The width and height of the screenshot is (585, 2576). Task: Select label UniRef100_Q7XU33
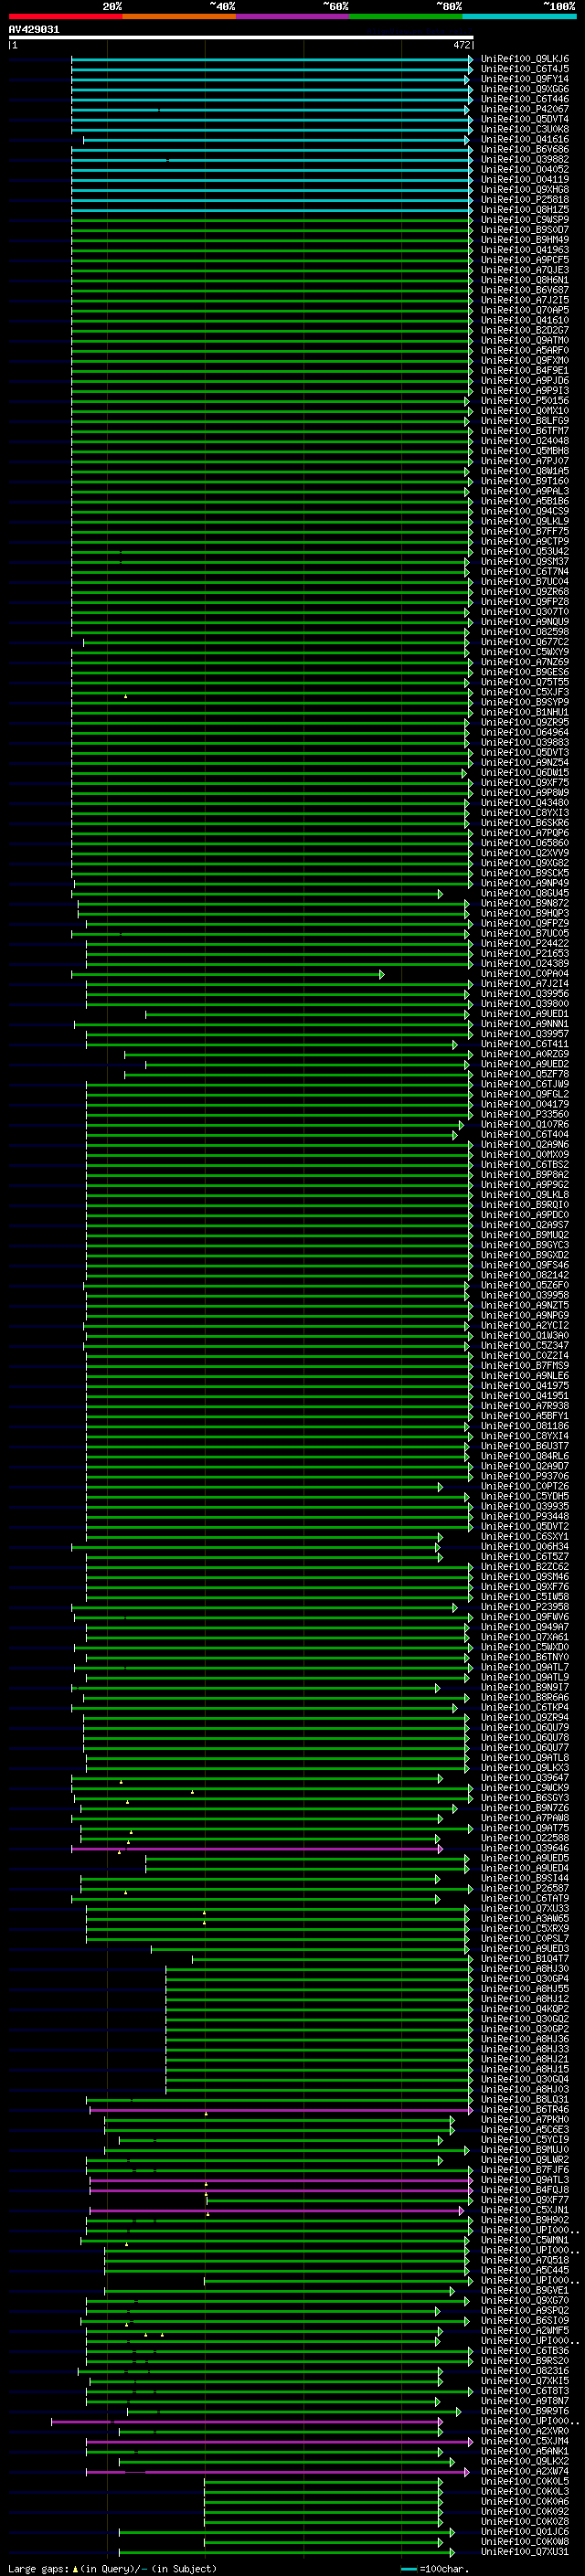525,1908
